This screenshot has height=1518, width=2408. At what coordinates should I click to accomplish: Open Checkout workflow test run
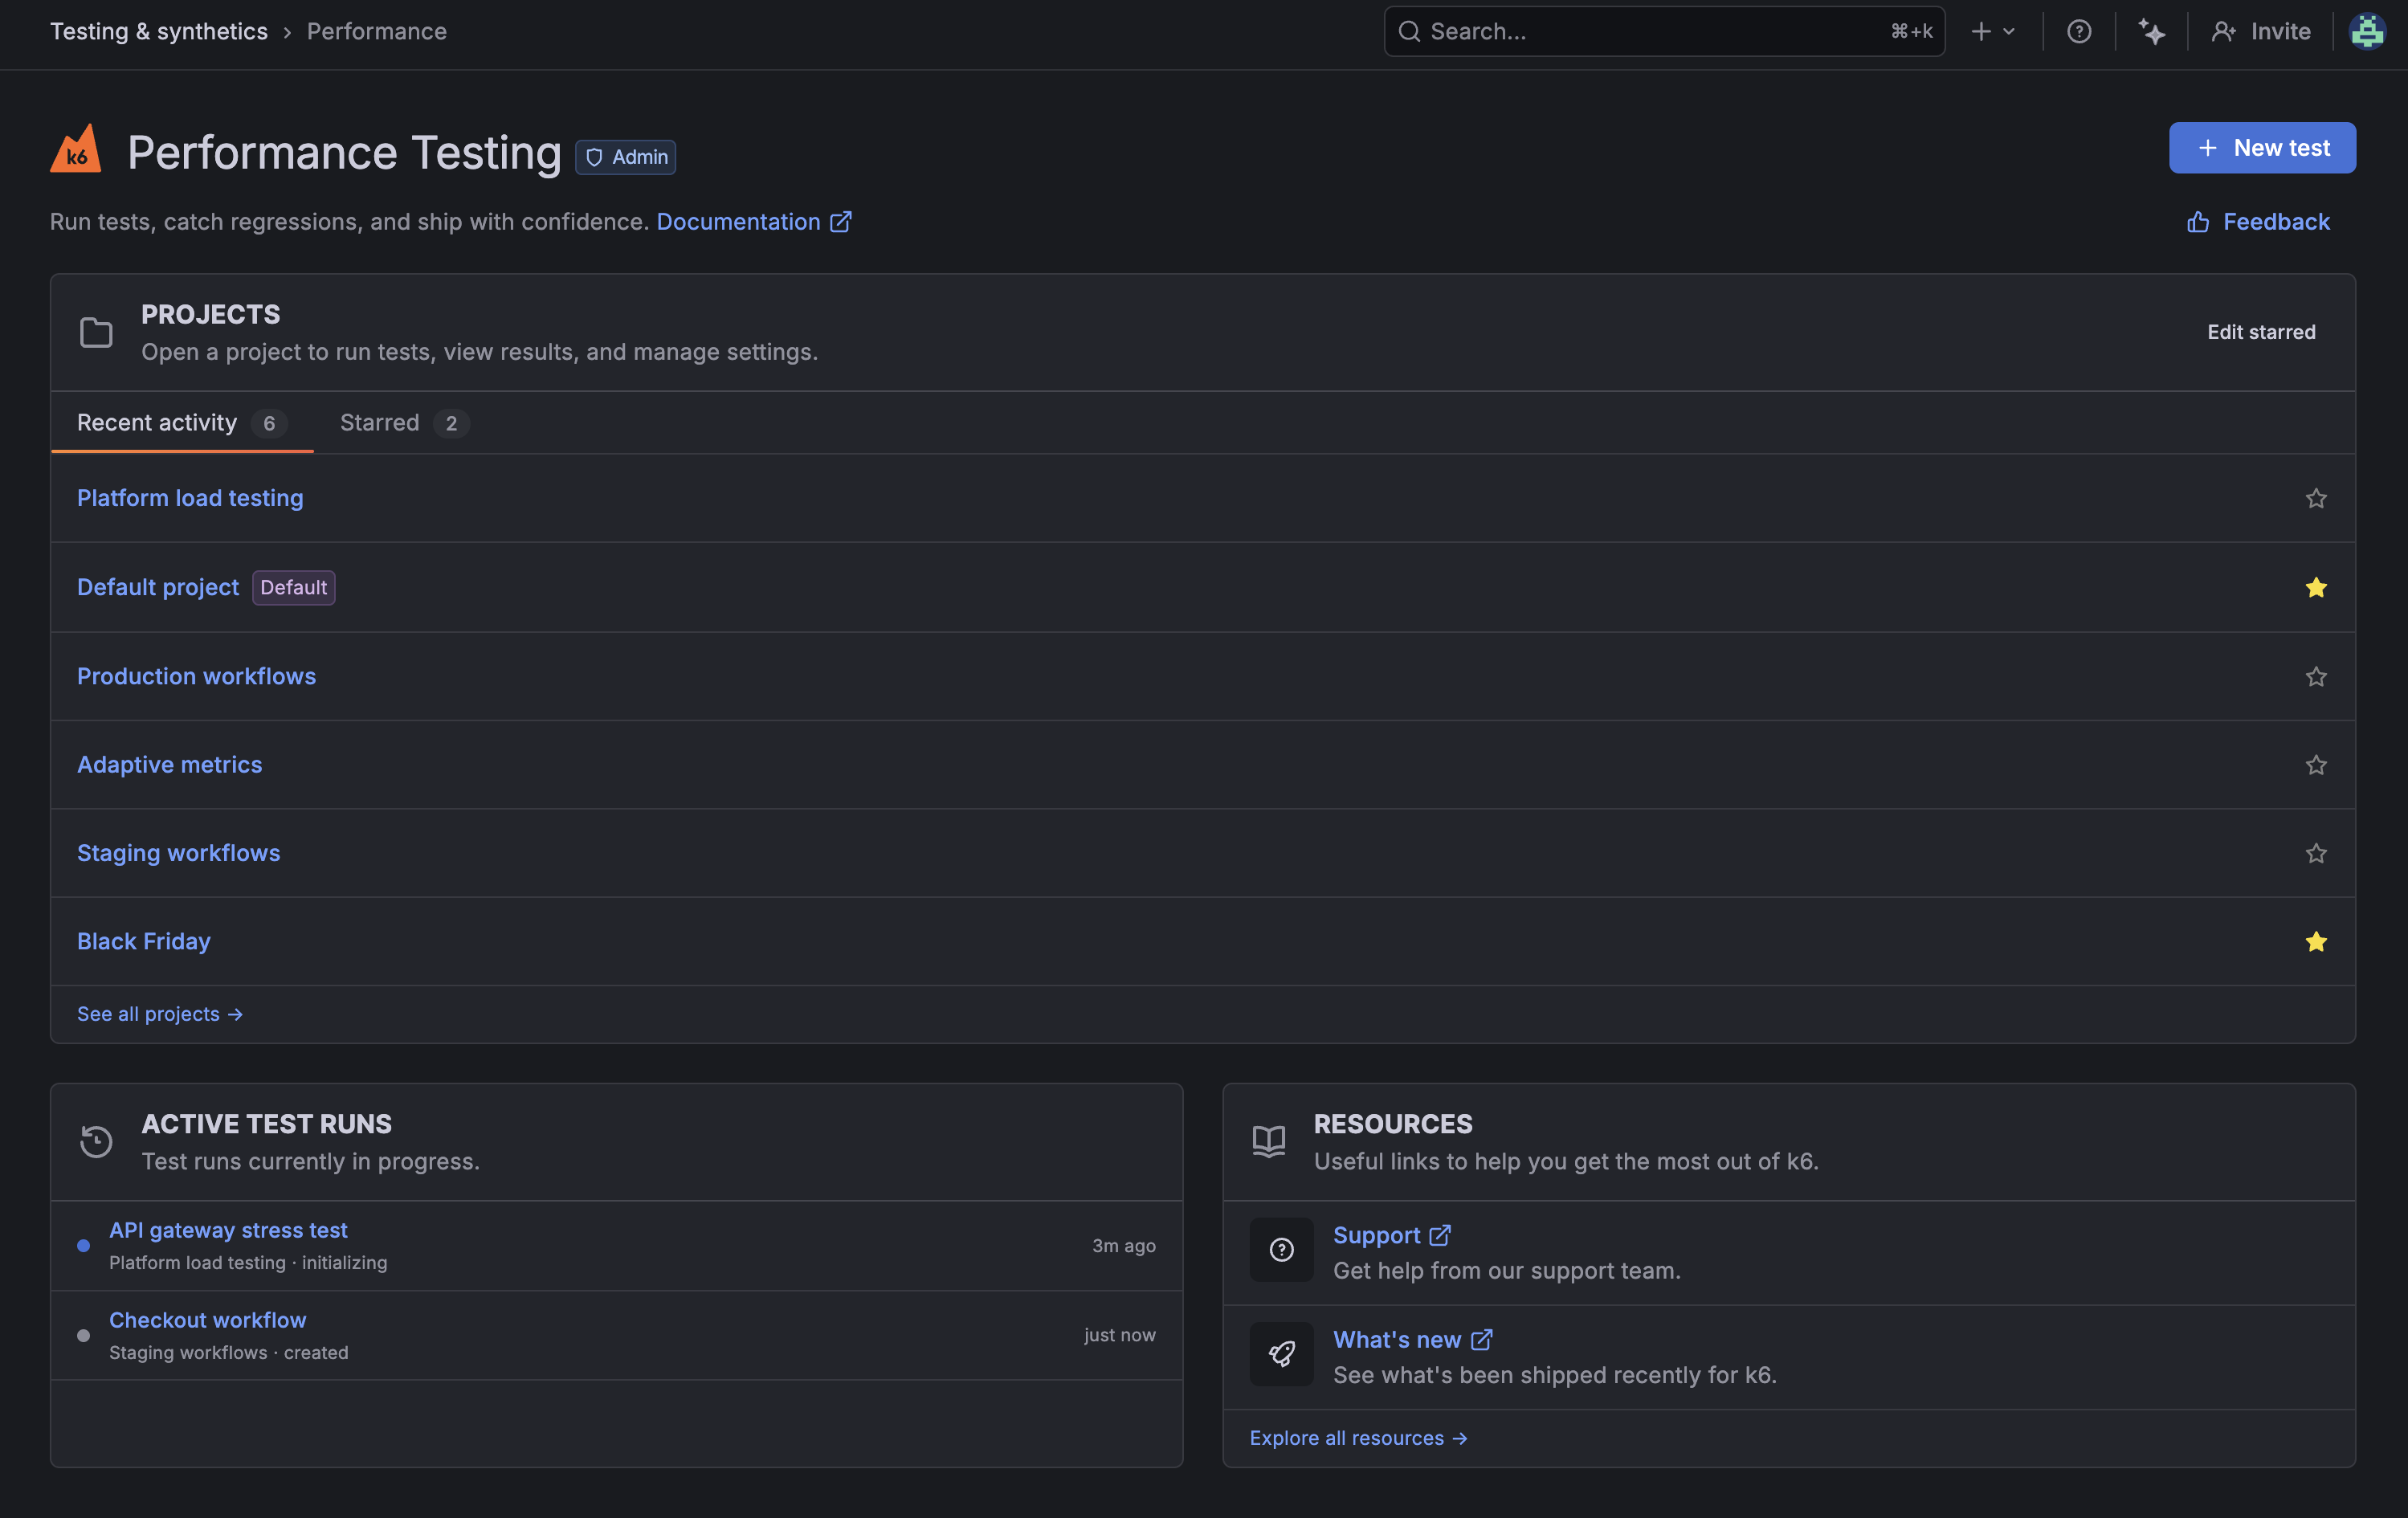208,1320
